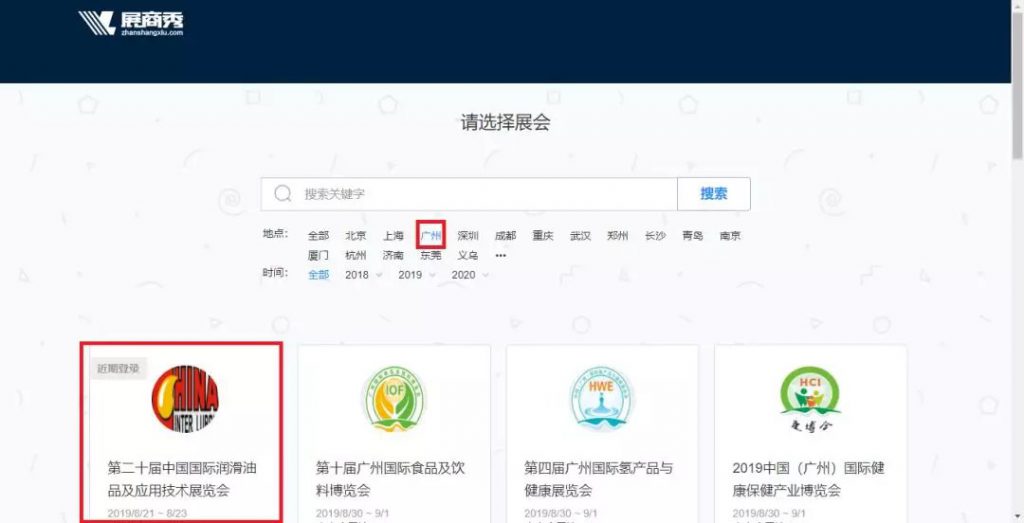Filter exhibitions by 南京
This screenshot has width=1024, height=523.
(730, 236)
